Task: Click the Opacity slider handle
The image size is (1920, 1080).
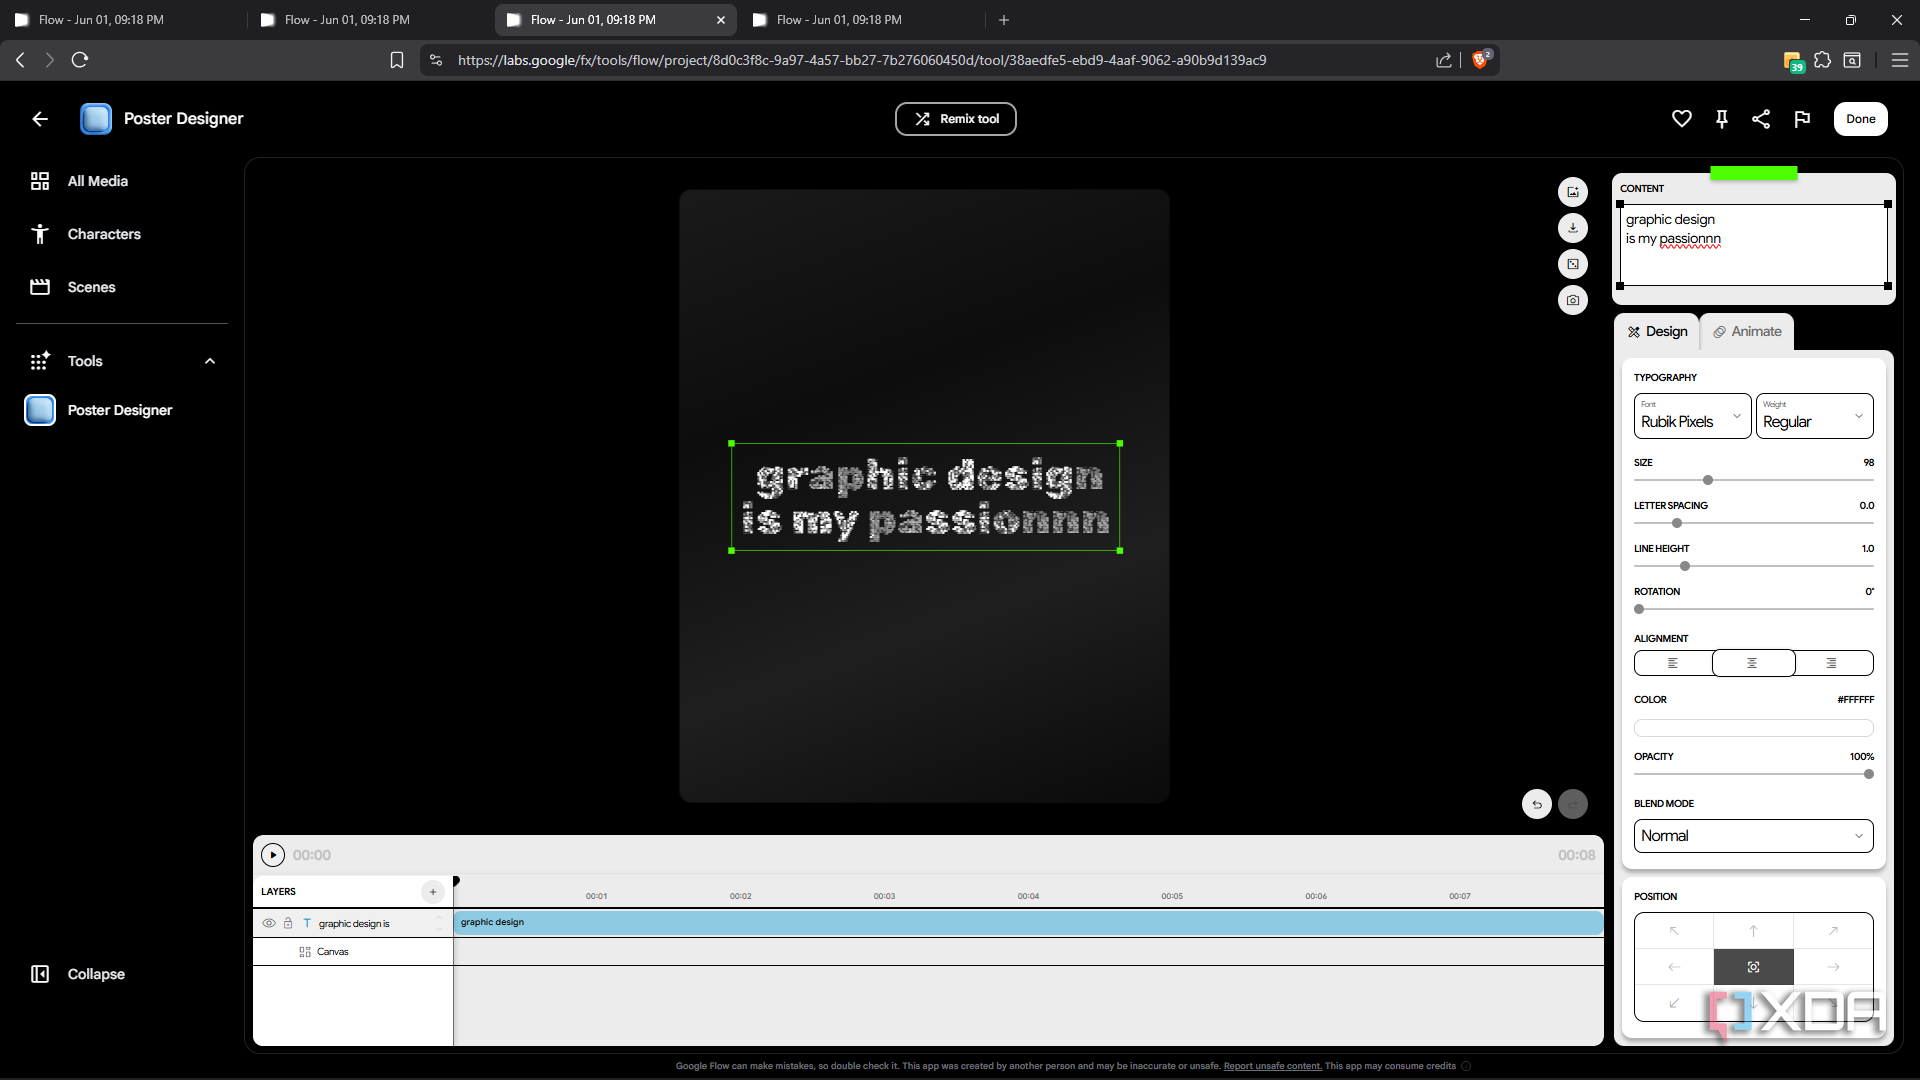Action: point(1869,774)
